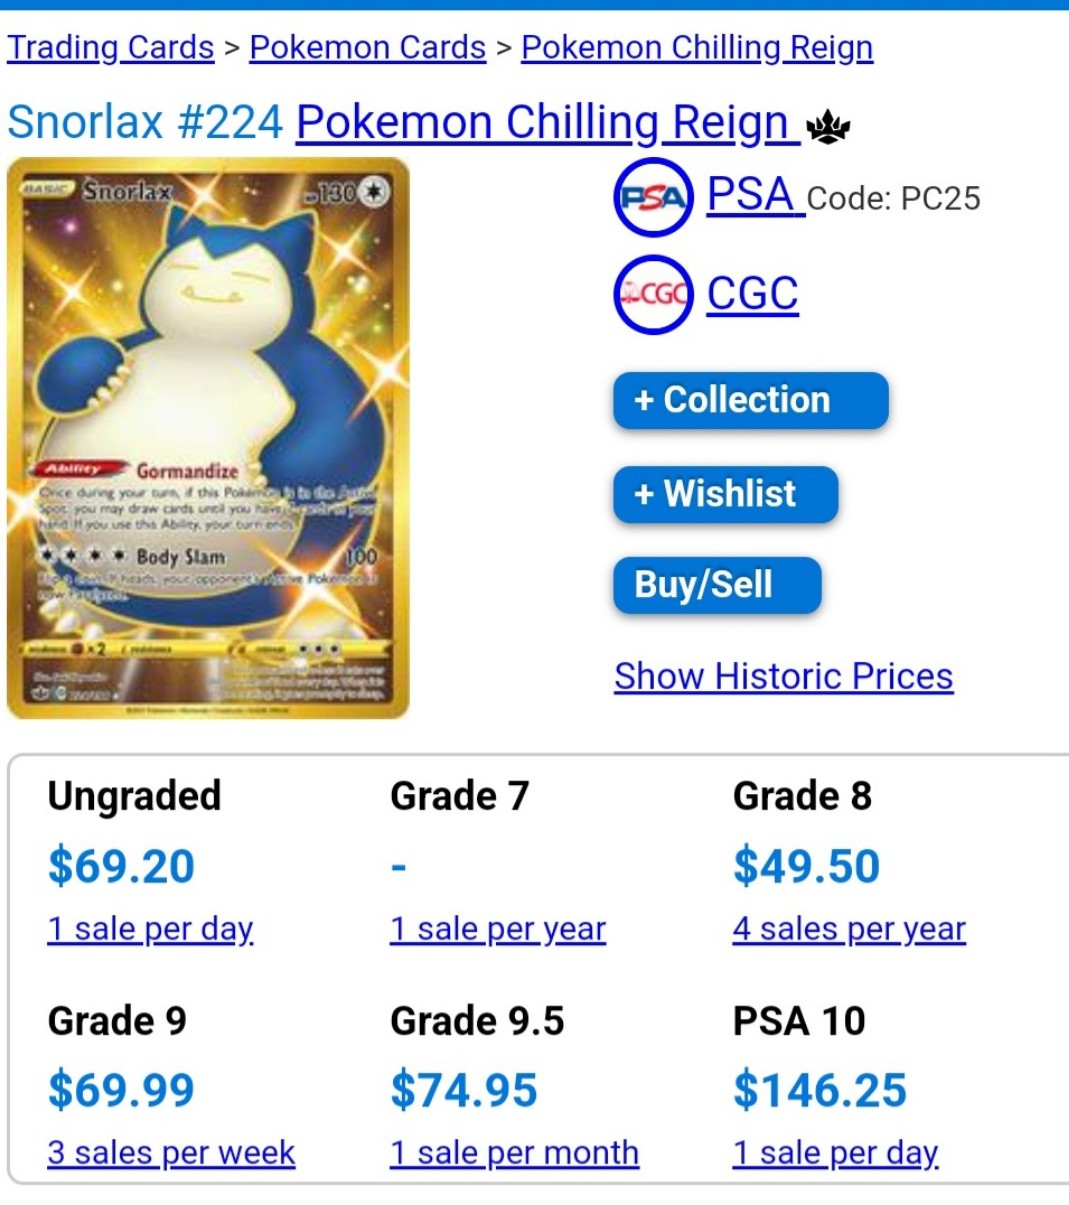
Task: Open Pokemon Chilling Reign title link
Action: pyautogui.click(x=547, y=123)
